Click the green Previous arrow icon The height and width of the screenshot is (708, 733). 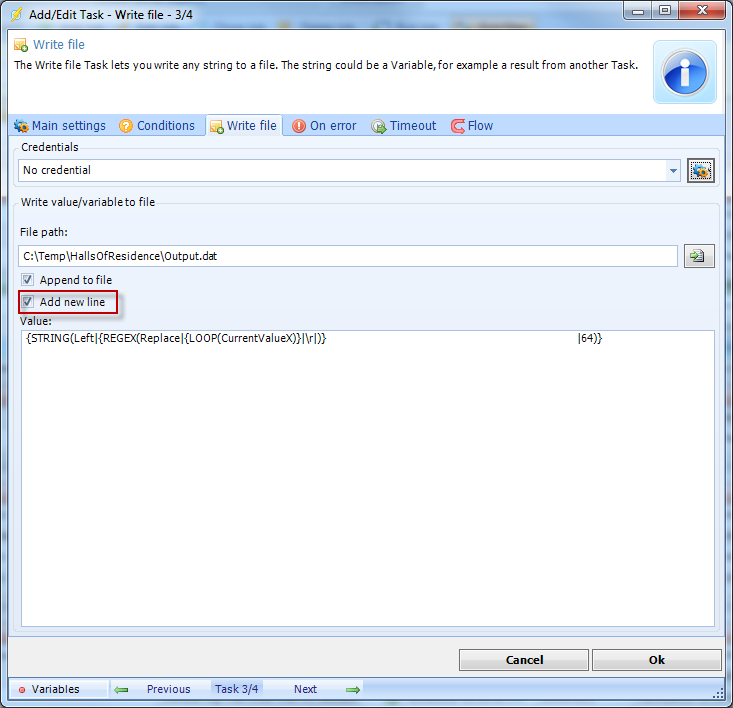click(x=121, y=689)
